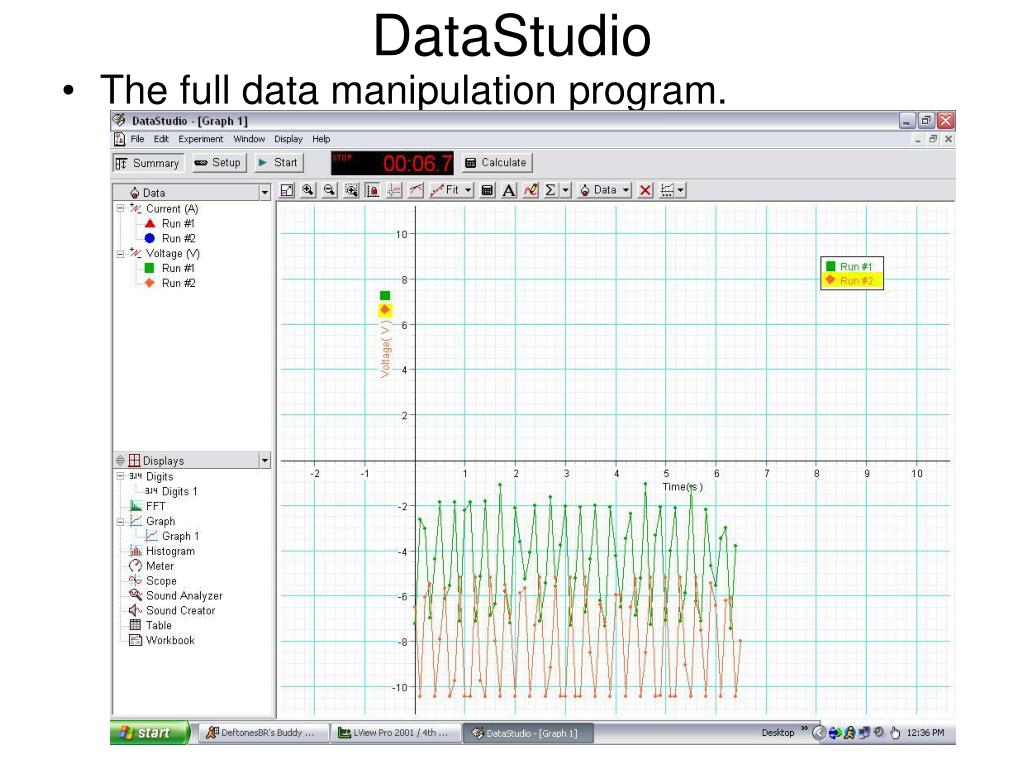Open the Fit curve dropdown
The image size is (1024, 768).
[451, 190]
